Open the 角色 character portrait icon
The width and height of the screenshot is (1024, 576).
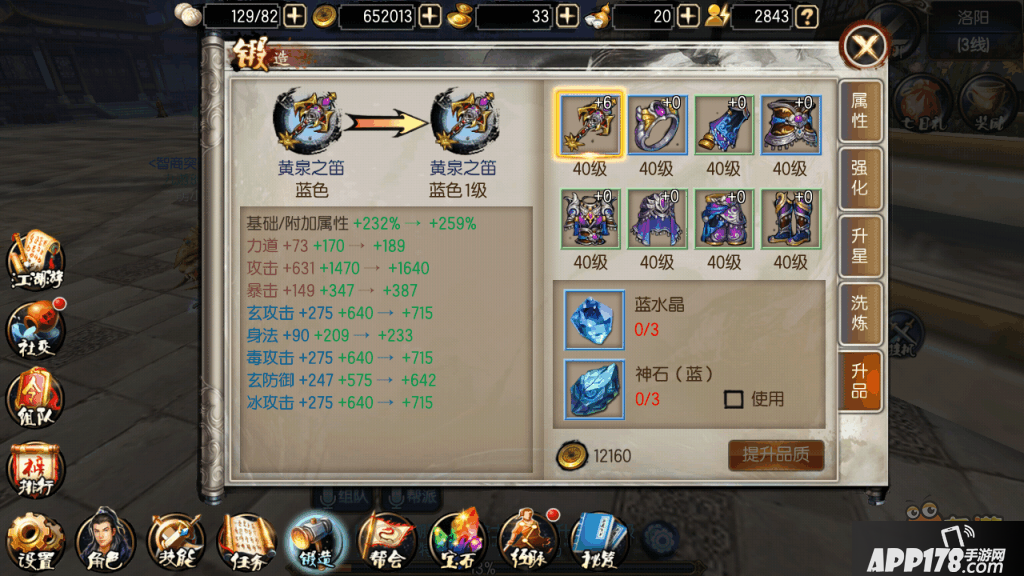(105, 541)
